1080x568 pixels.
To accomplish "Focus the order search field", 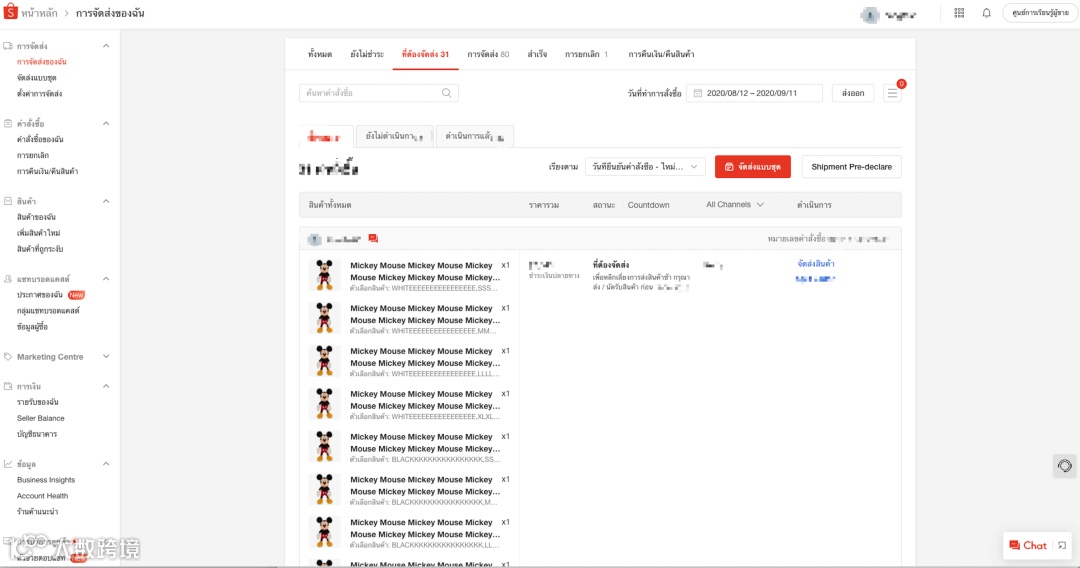I will click(379, 93).
